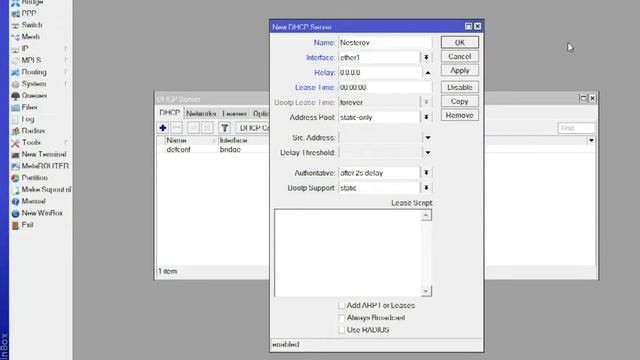
Task: Open the Switch section
Action: [x=31, y=25]
